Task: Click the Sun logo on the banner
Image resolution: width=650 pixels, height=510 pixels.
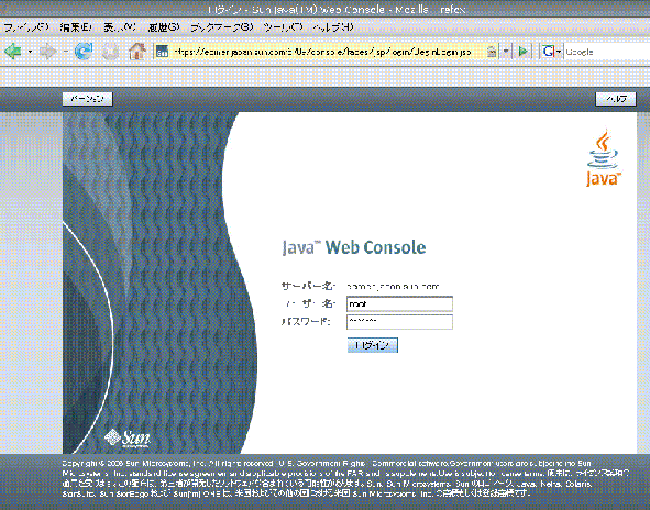Action: click(x=127, y=438)
